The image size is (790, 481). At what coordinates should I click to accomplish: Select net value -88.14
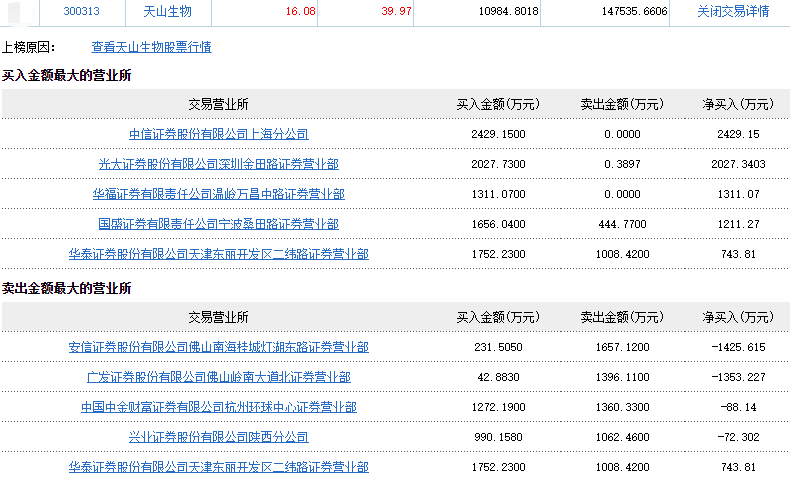738,407
